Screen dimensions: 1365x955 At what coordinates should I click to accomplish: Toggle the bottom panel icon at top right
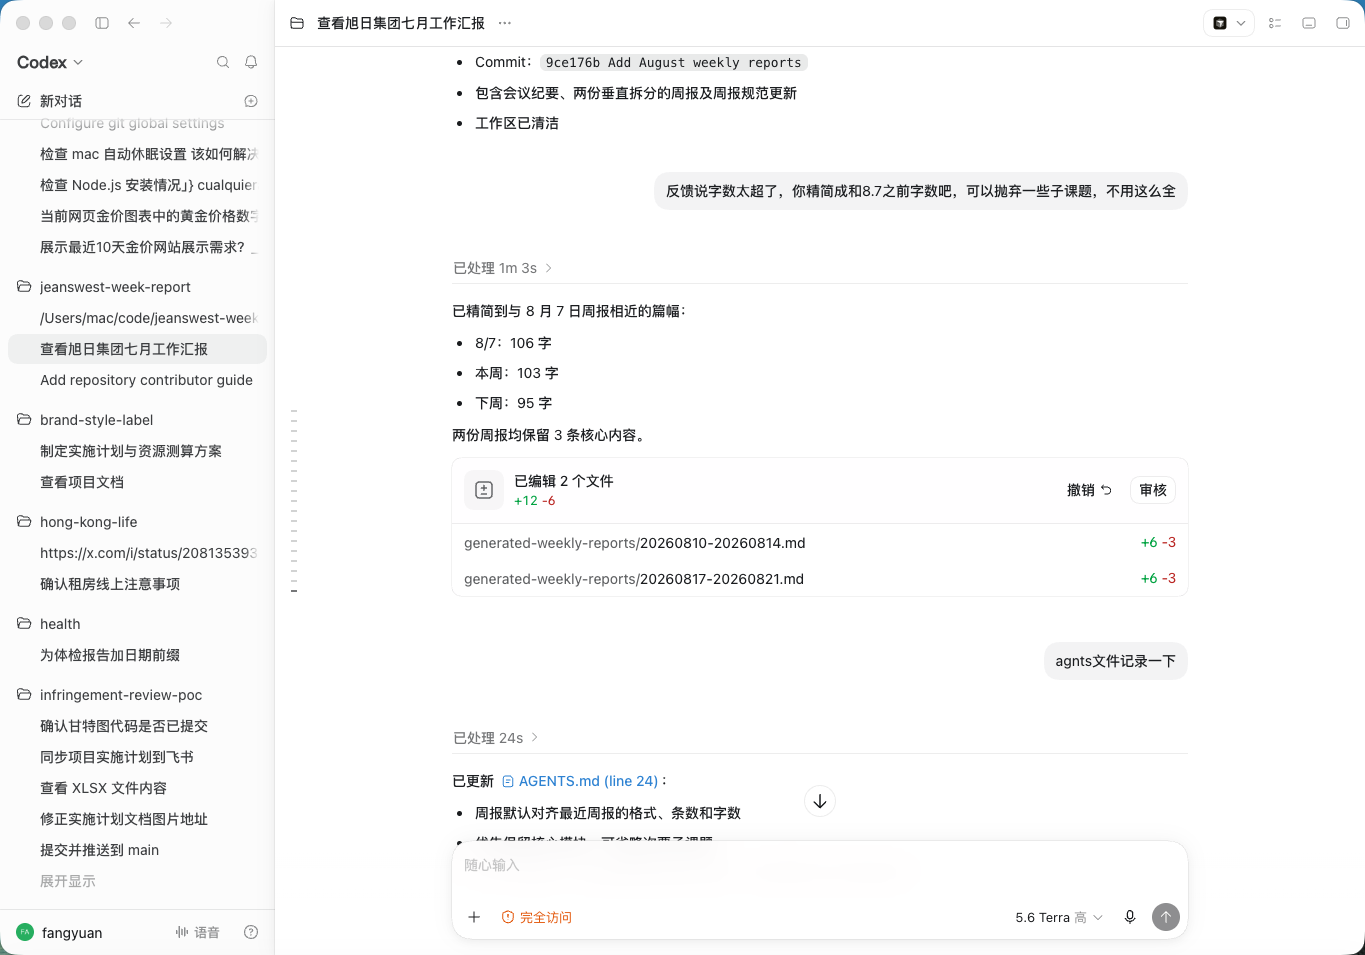(1309, 23)
